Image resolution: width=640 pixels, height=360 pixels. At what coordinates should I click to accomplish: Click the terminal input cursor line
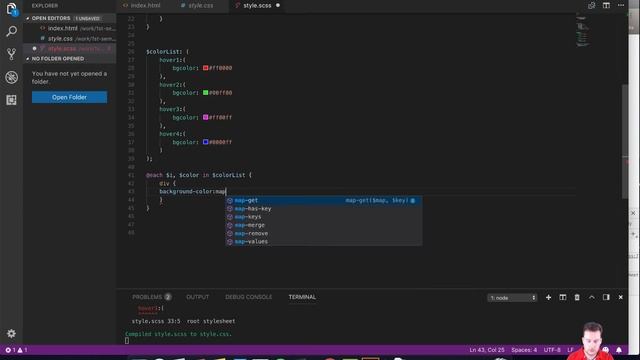127,340
